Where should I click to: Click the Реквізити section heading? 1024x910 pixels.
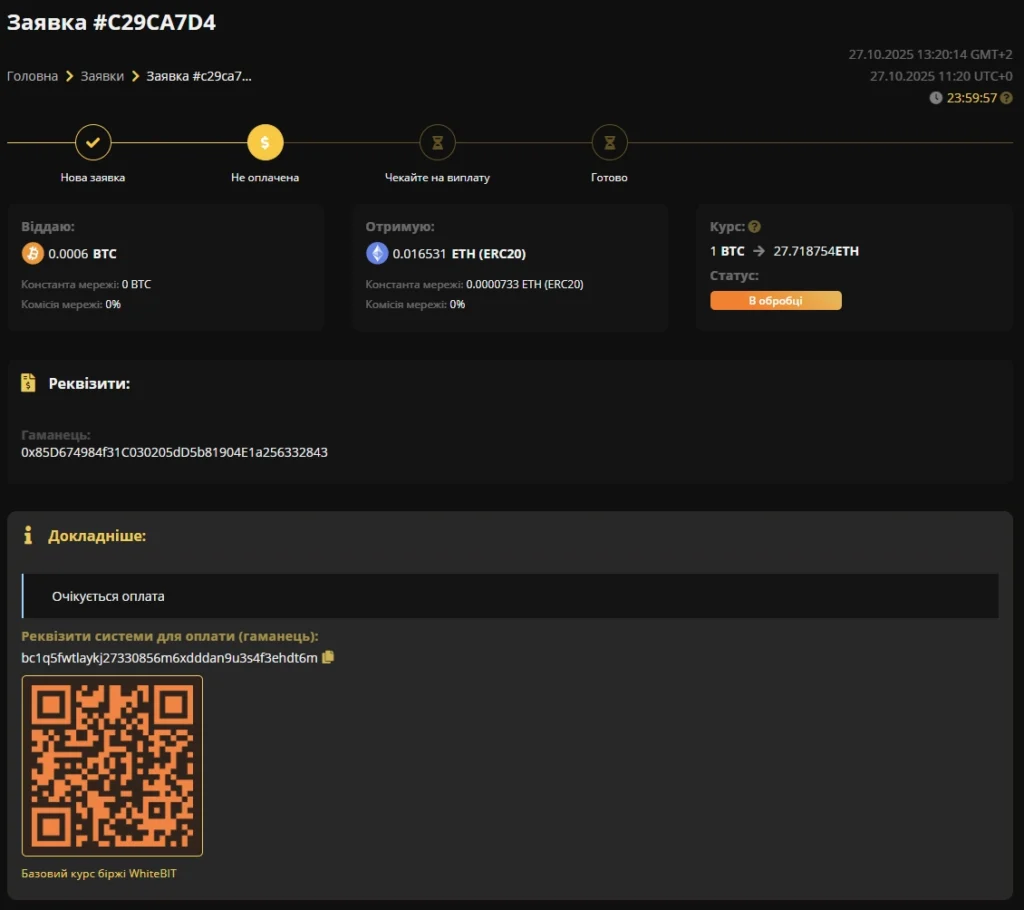pos(89,383)
